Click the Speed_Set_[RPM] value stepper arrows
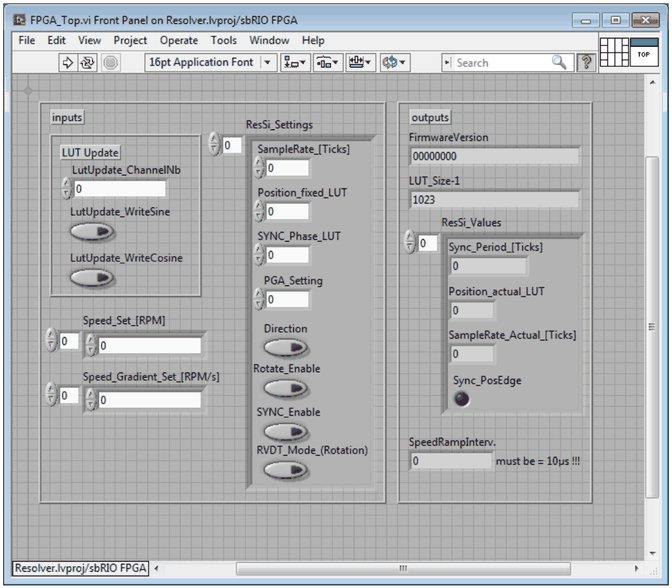This screenshot has width=672, height=588. click(90, 345)
